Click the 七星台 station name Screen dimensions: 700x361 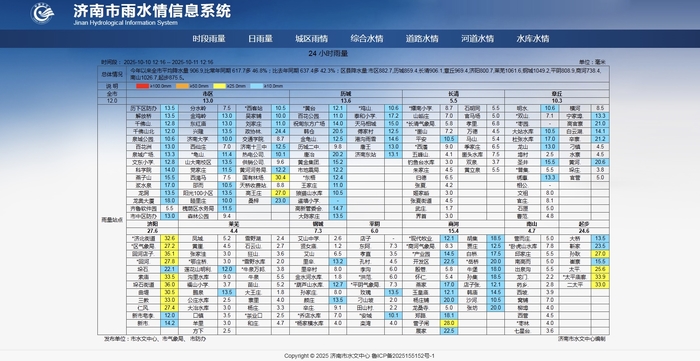(522, 331)
